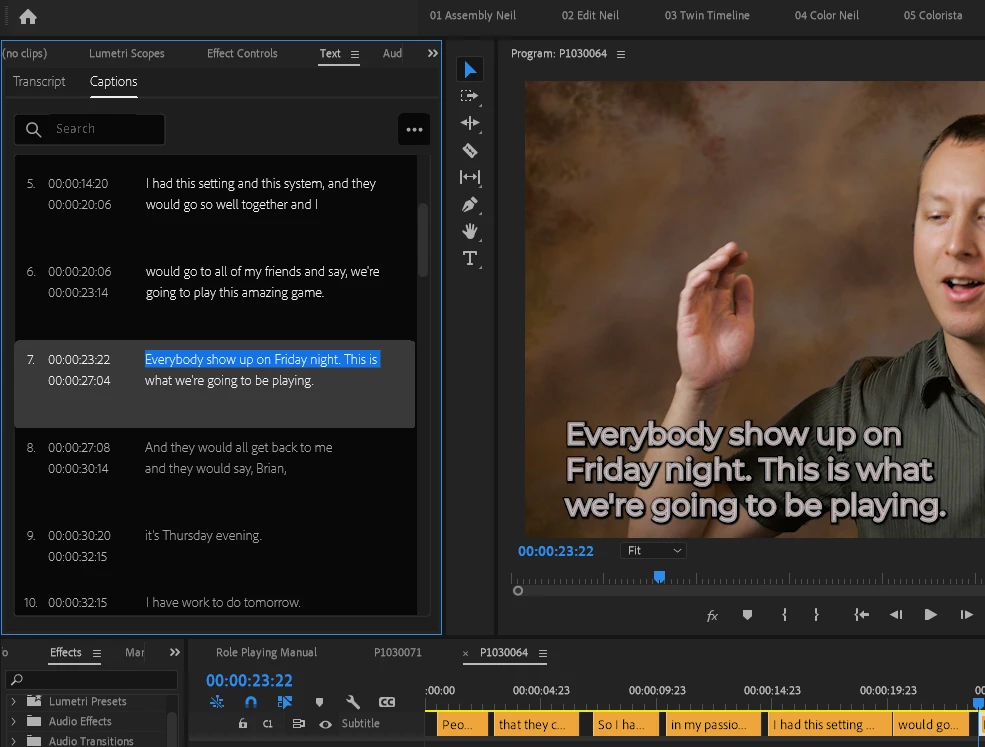Expand the Lumetri Presets folder

pyautogui.click(x=14, y=701)
